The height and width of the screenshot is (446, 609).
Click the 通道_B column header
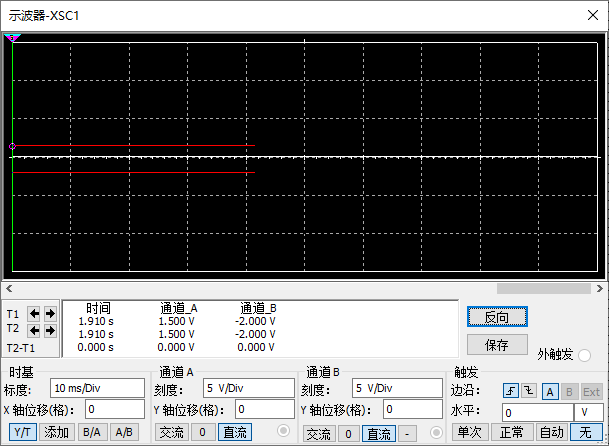[258, 308]
